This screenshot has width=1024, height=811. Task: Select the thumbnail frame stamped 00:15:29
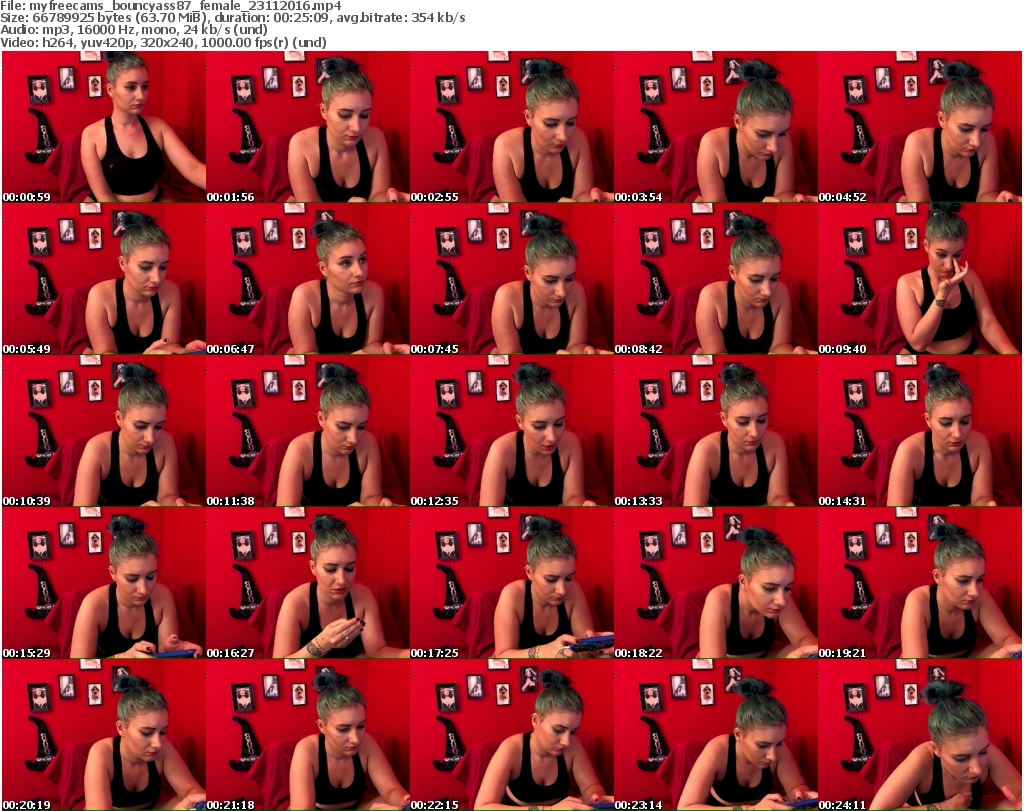point(104,582)
